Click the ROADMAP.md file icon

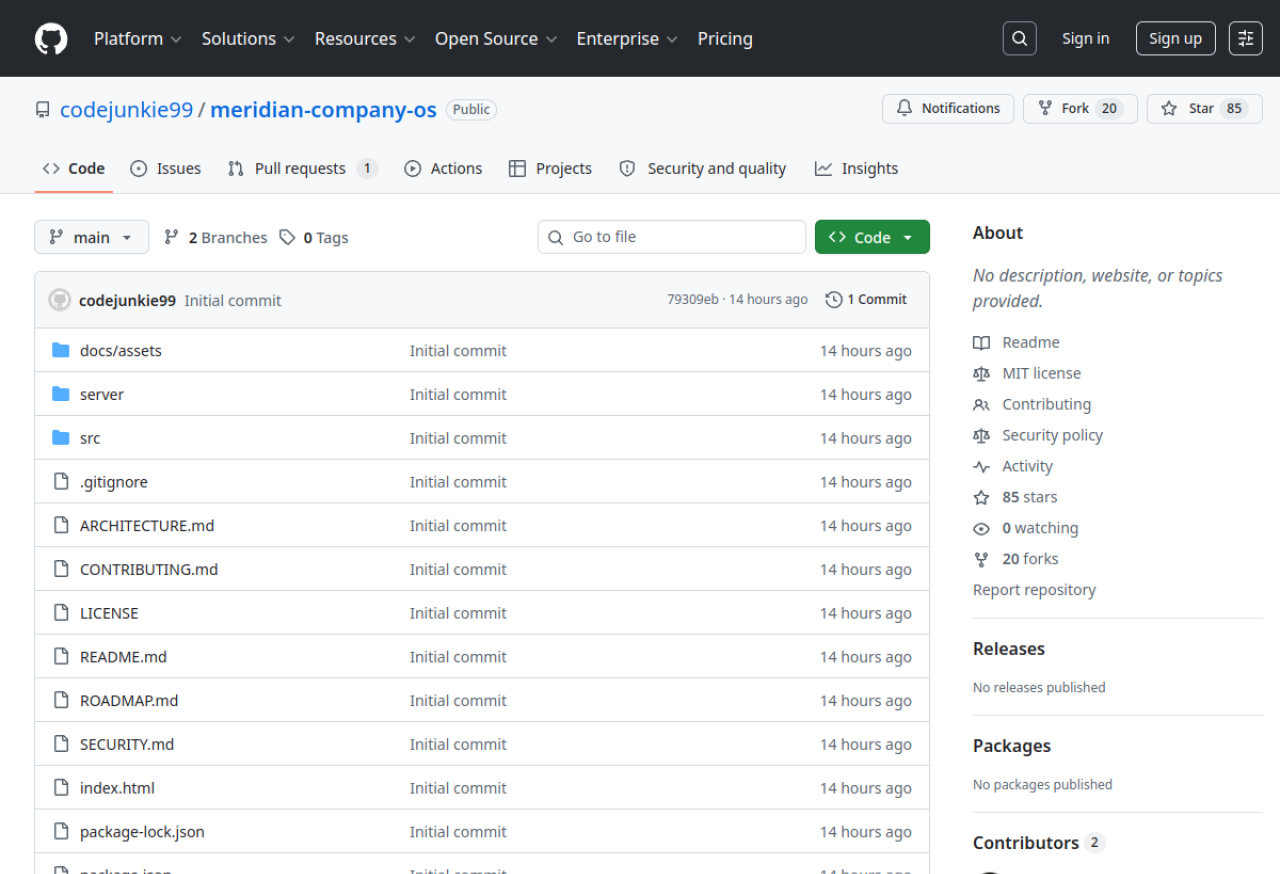61,700
